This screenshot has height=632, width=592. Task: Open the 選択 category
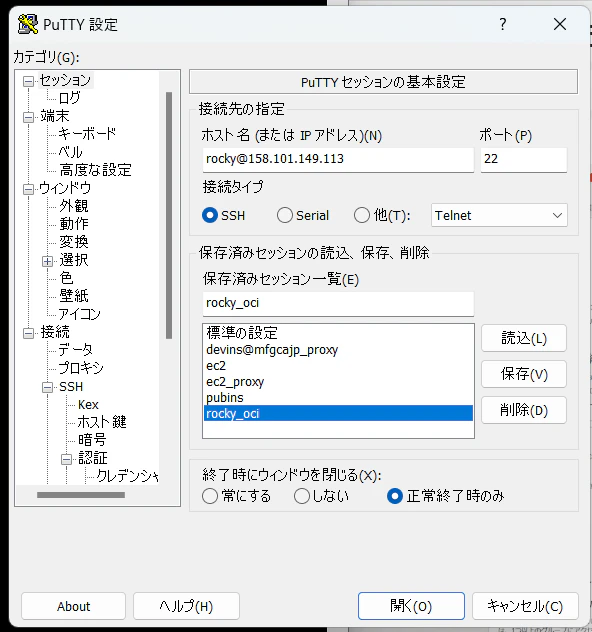point(74,260)
